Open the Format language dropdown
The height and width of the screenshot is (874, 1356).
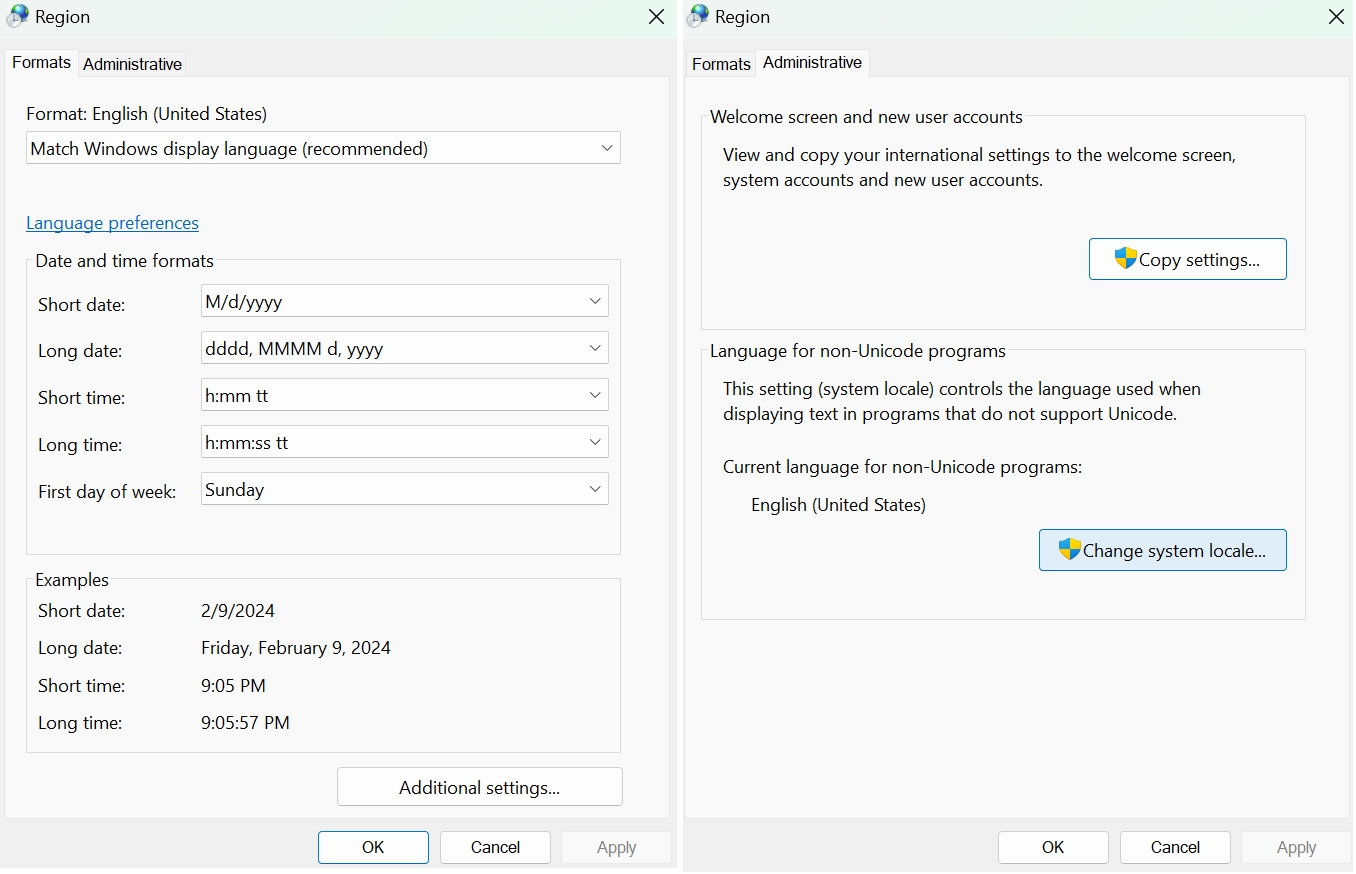323,148
